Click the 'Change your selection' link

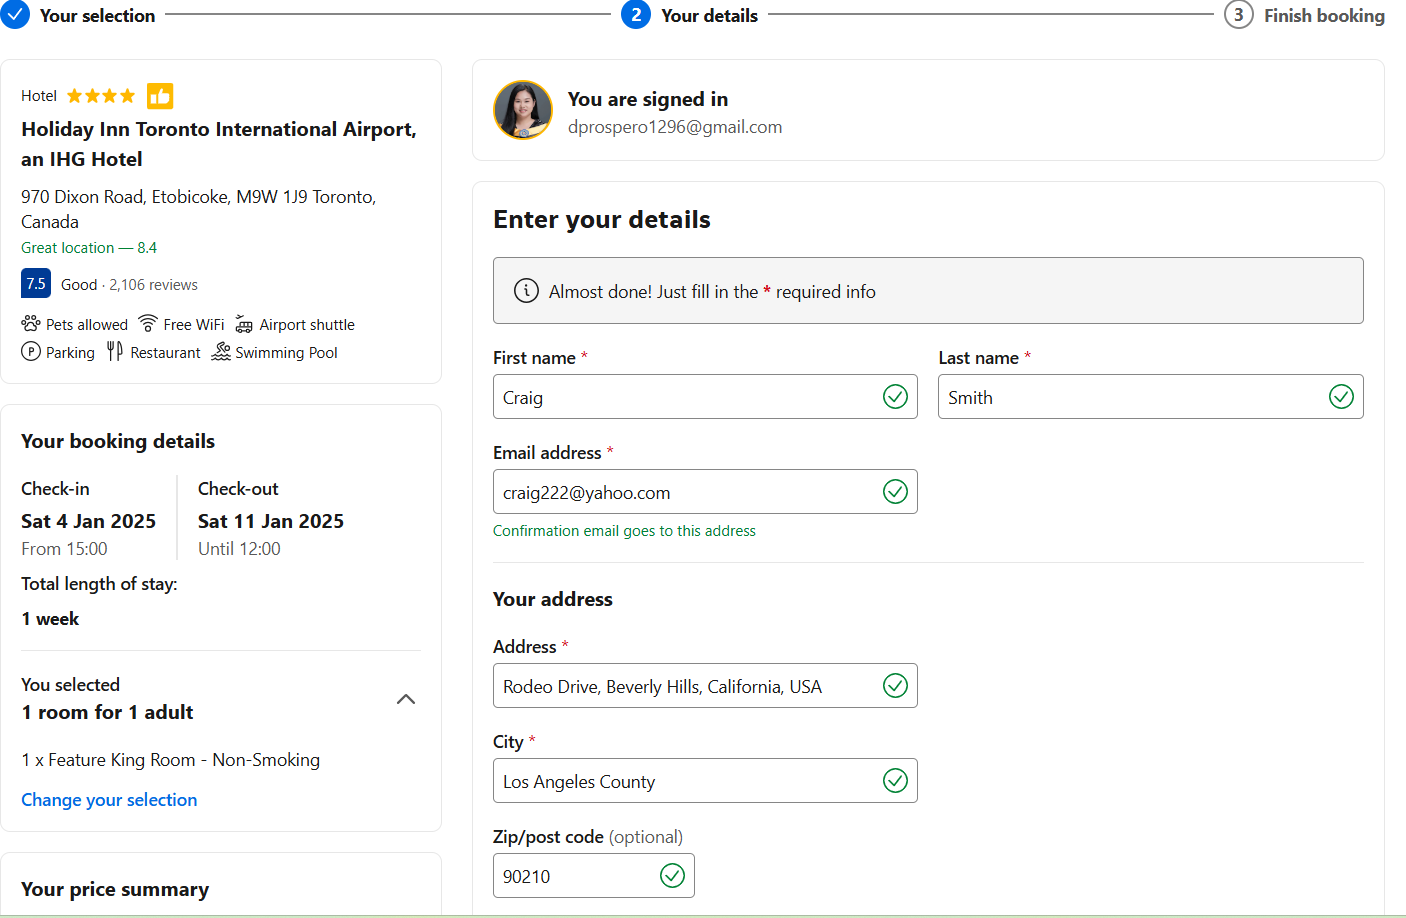(x=109, y=800)
